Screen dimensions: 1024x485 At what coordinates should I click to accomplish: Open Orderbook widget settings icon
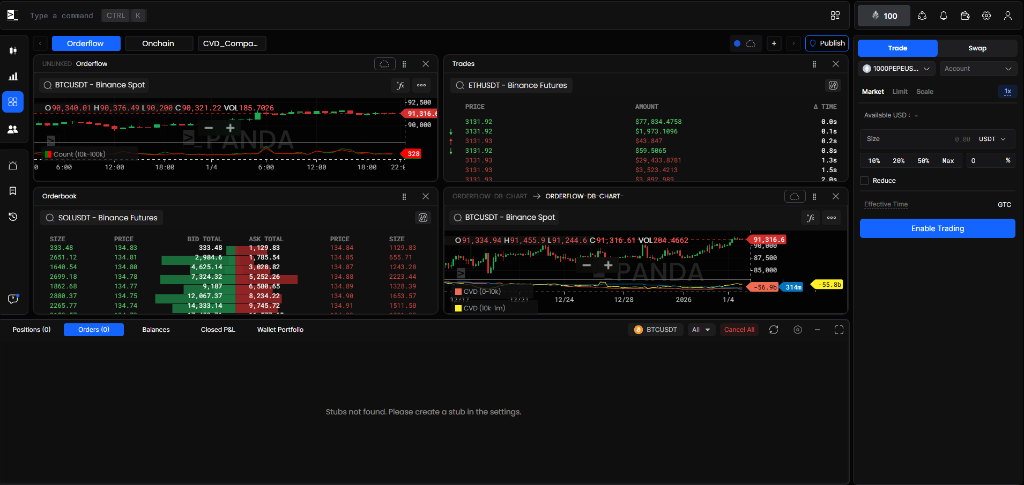[x=423, y=217]
